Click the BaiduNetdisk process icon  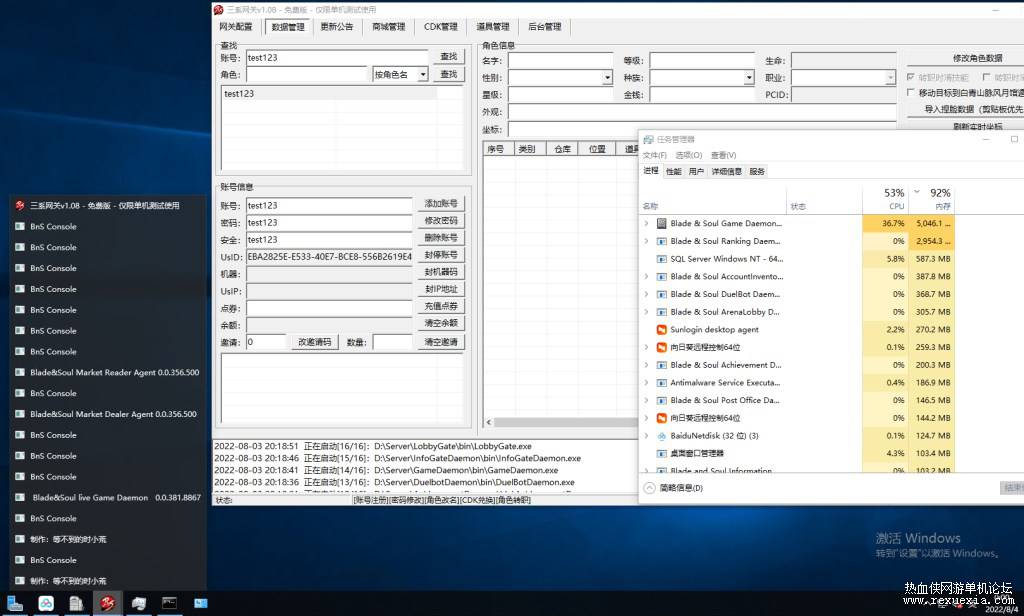click(x=661, y=436)
